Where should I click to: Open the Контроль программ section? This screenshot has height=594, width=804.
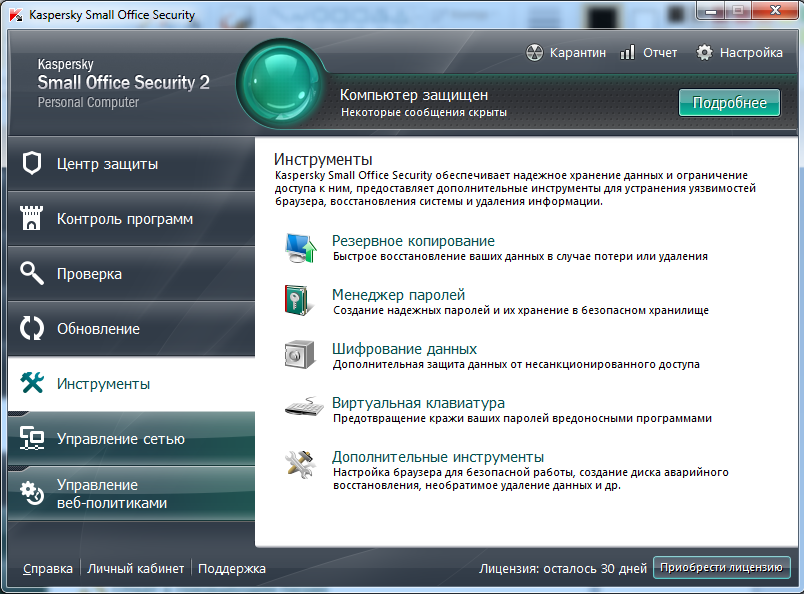pyautogui.click(x=131, y=219)
